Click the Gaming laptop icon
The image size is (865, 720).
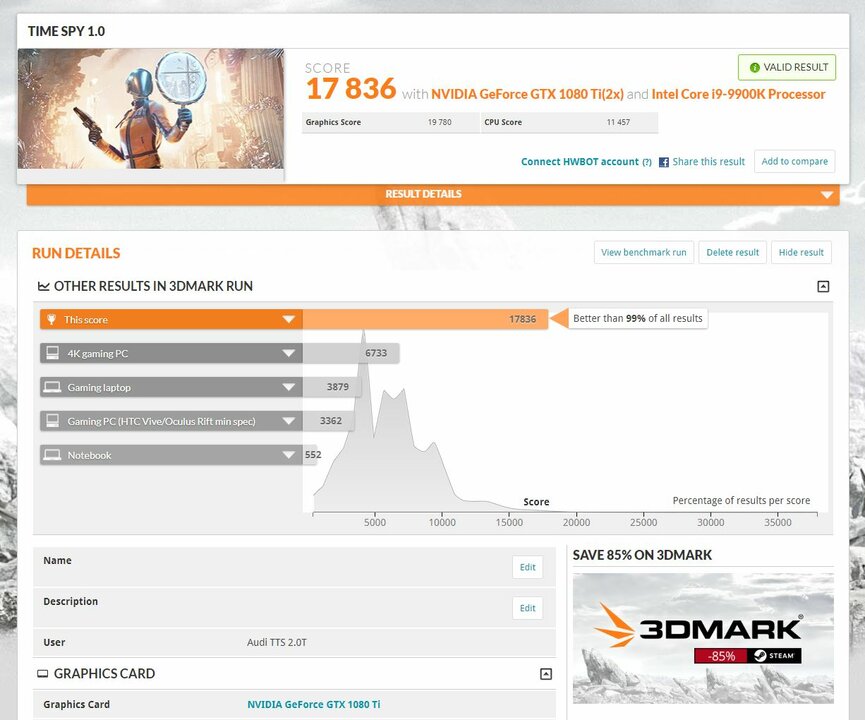52,387
